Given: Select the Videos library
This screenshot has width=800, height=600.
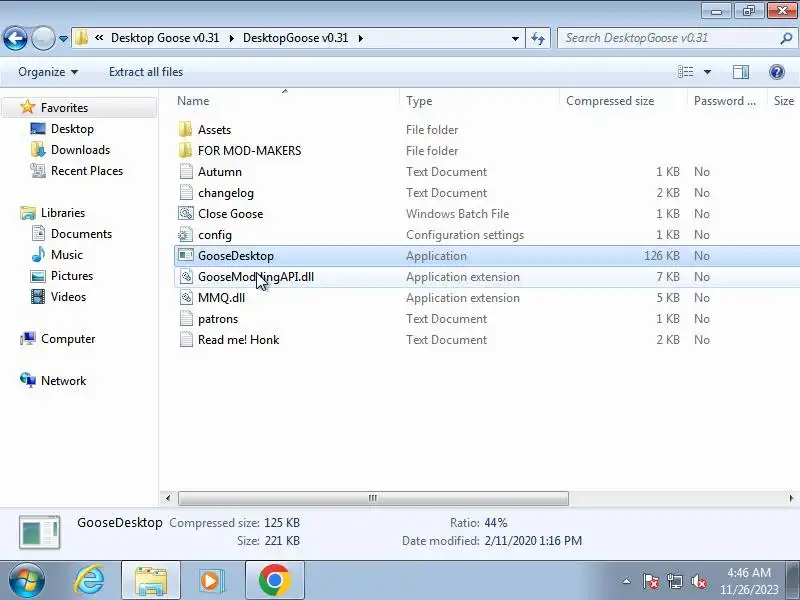Looking at the screenshot, I should point(68,296).
